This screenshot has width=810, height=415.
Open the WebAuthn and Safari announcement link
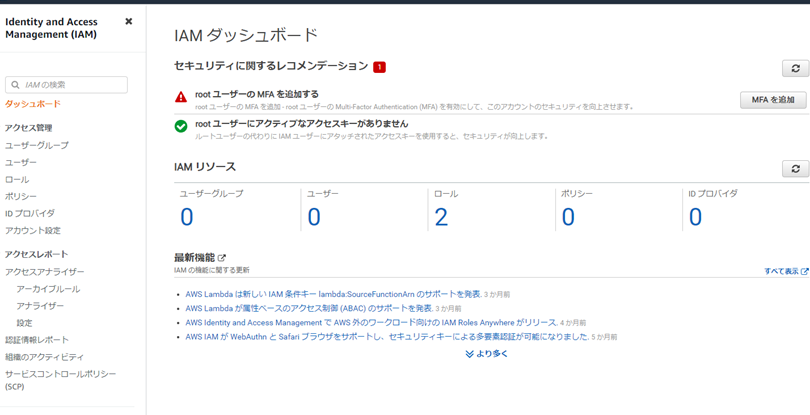387,337
